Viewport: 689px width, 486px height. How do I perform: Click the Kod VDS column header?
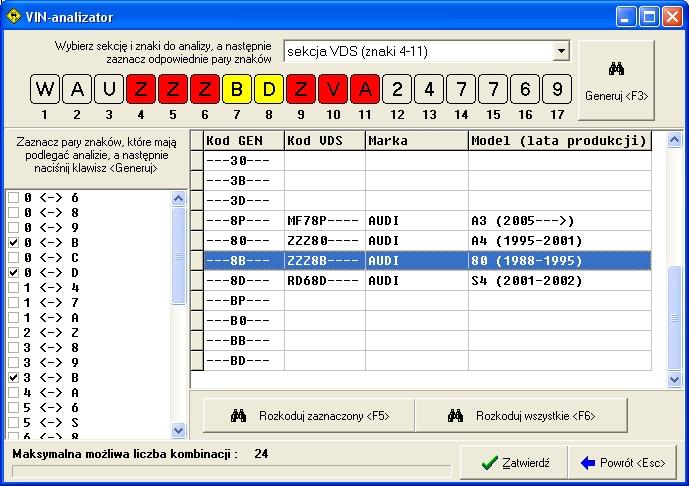pos(325,141)
